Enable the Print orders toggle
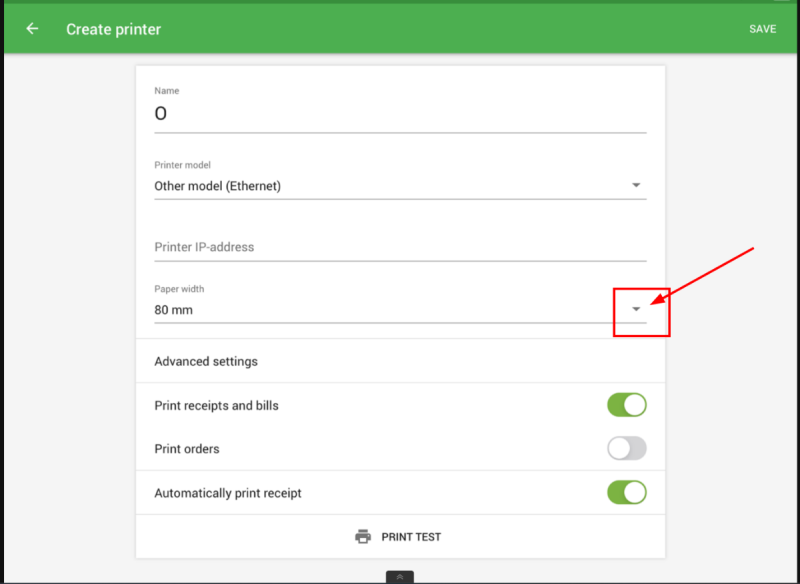800x584 pixels. (x=627, y=449)
